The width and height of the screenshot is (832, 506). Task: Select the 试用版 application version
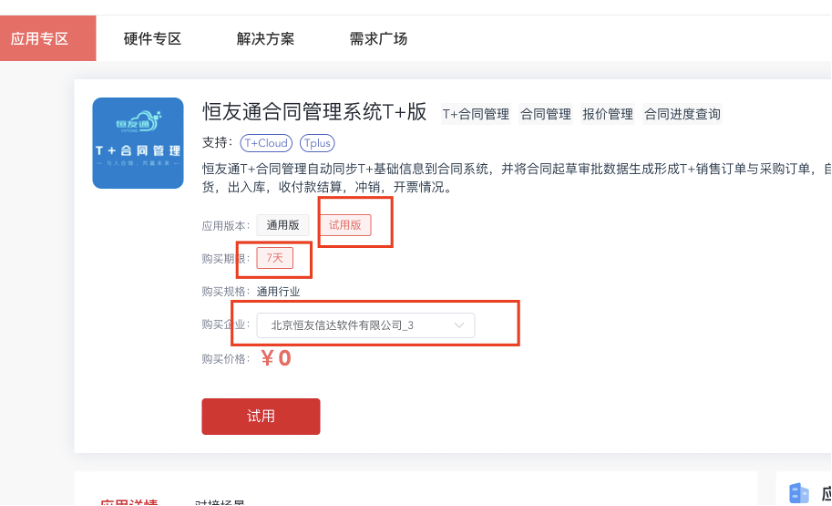345,225
